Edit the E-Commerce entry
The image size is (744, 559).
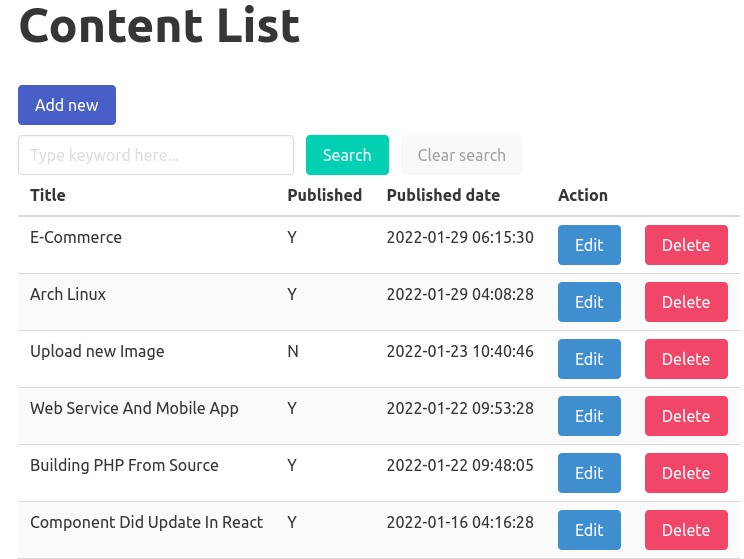(x=589, y=245)
